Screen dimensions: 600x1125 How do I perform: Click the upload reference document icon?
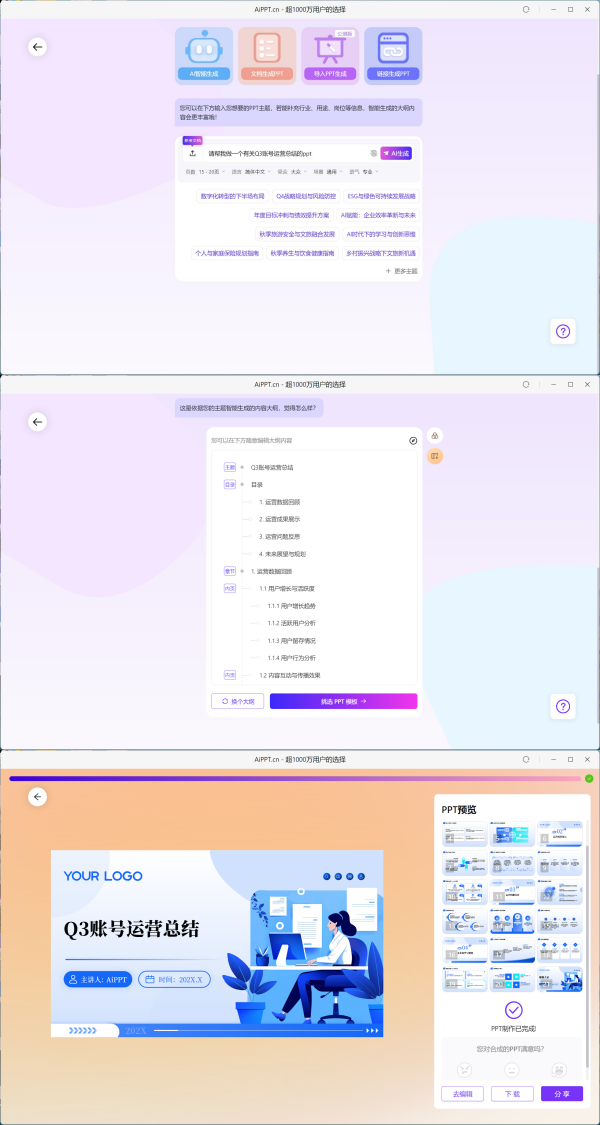192,154
